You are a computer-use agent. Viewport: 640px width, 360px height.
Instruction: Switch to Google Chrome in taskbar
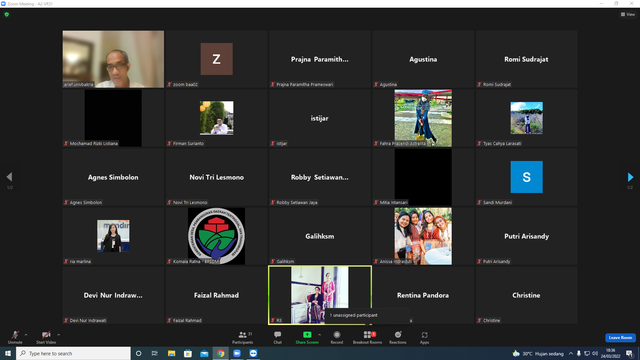221,353
